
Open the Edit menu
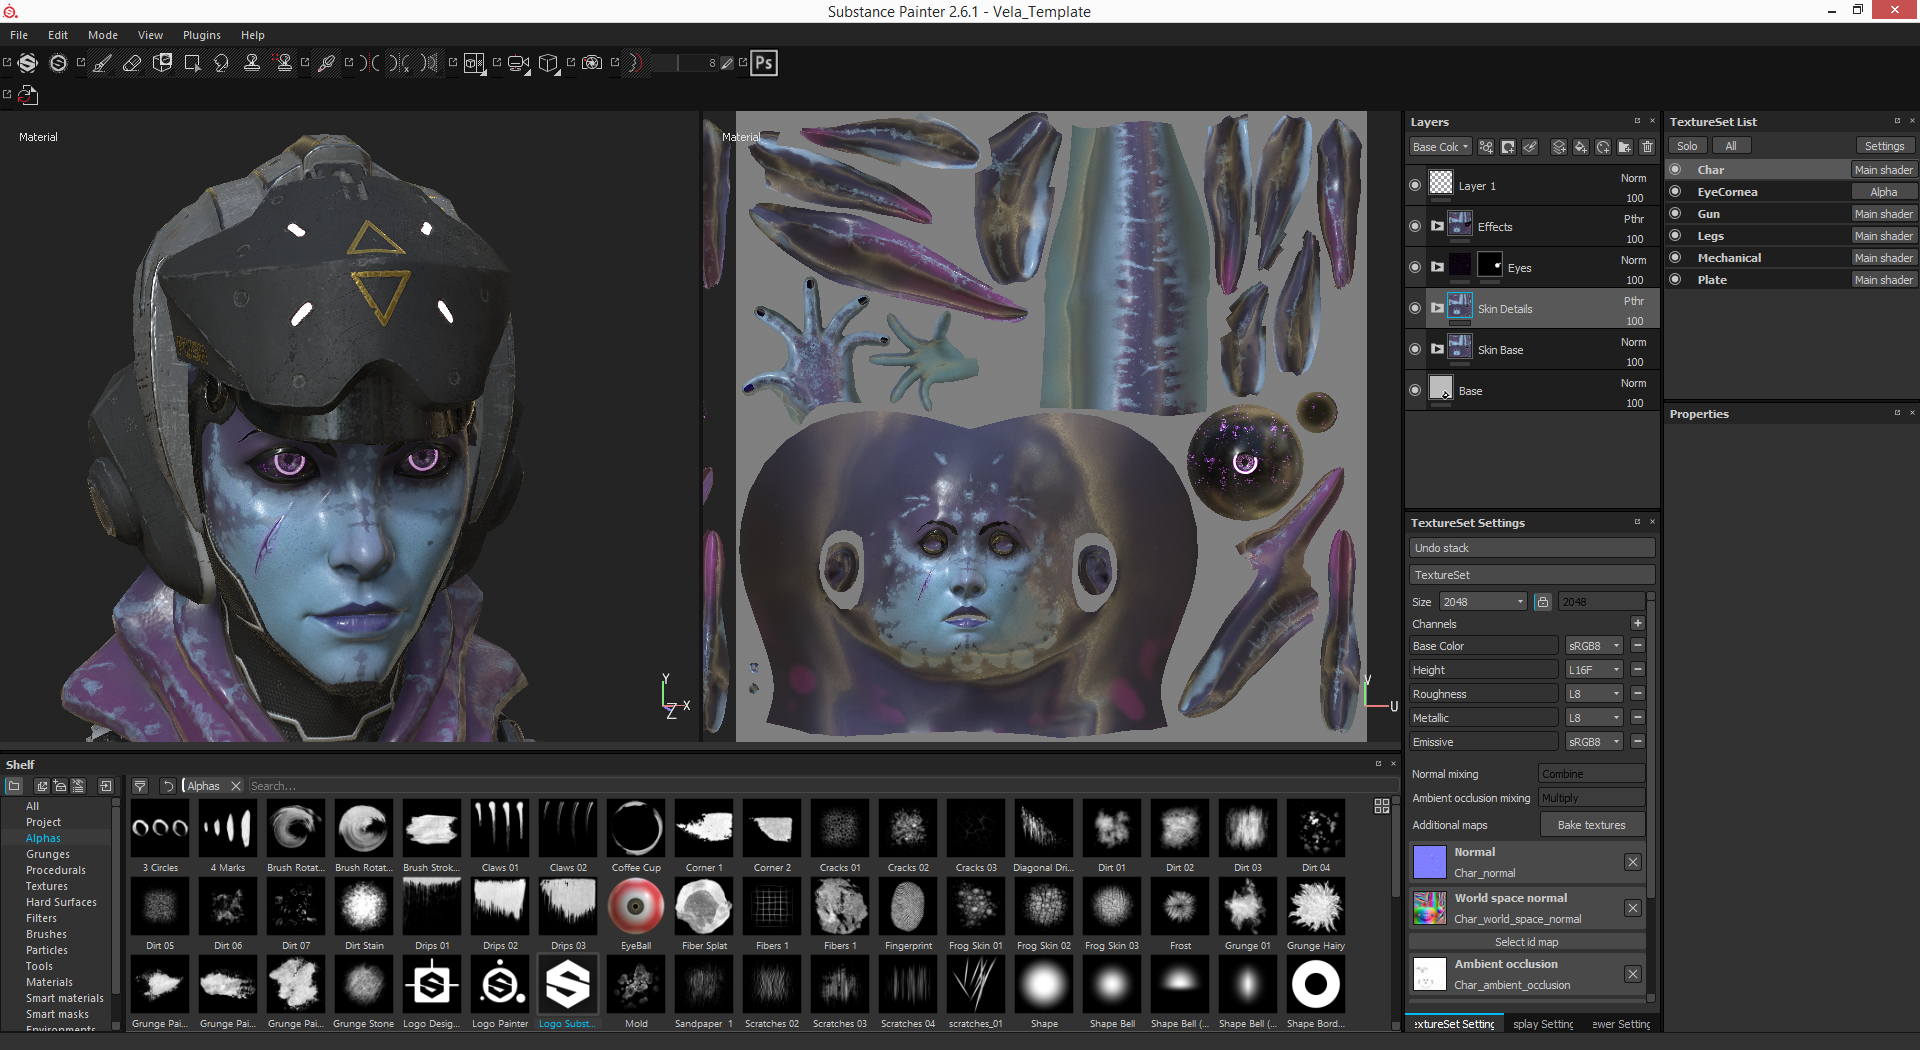[x=58, y=35]
